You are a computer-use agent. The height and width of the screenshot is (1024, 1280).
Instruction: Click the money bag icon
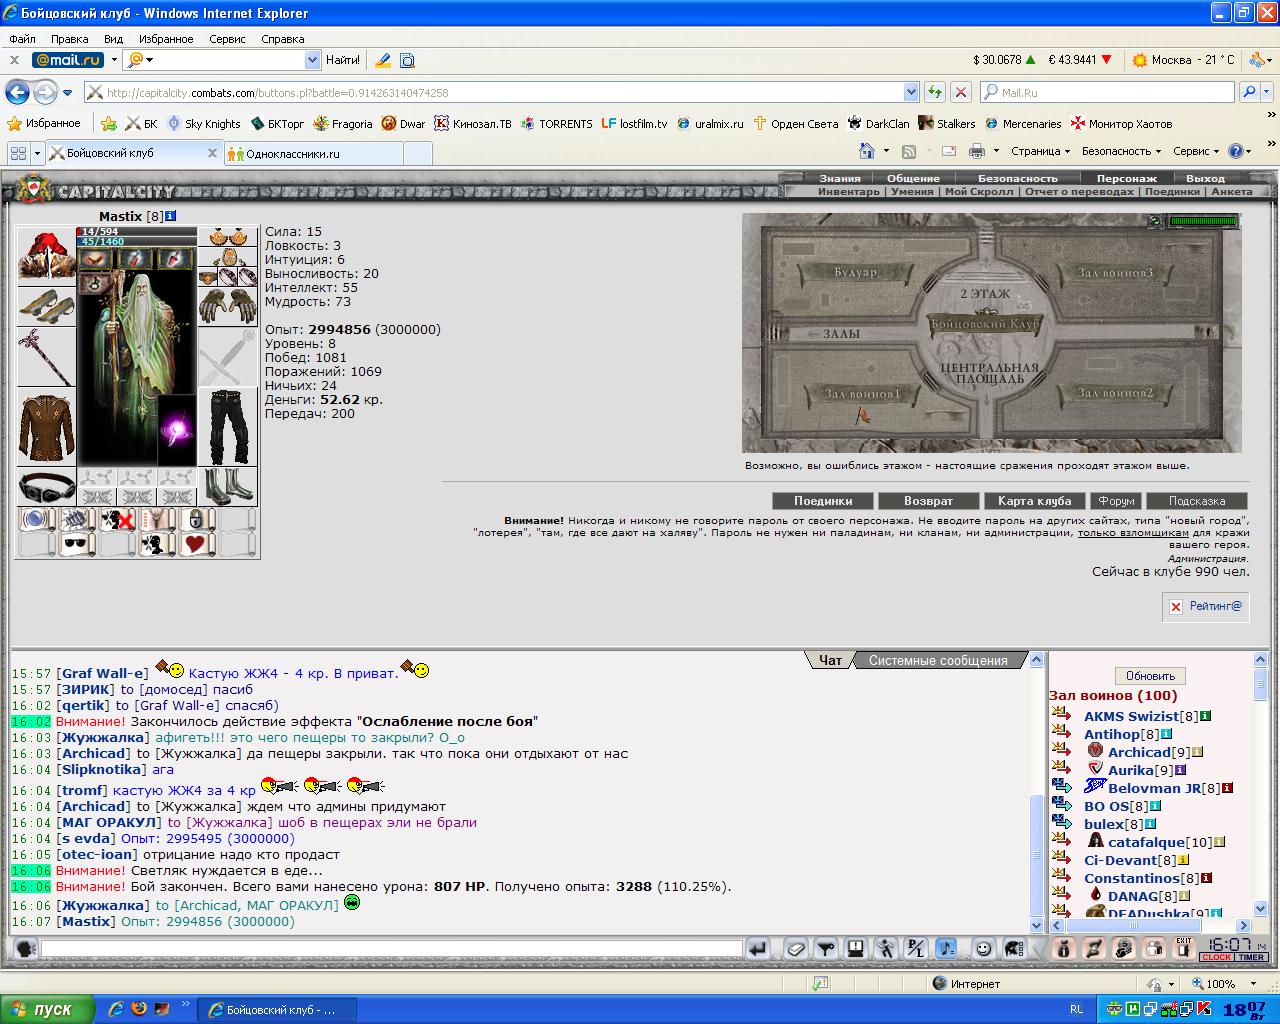pos(1064,948)
